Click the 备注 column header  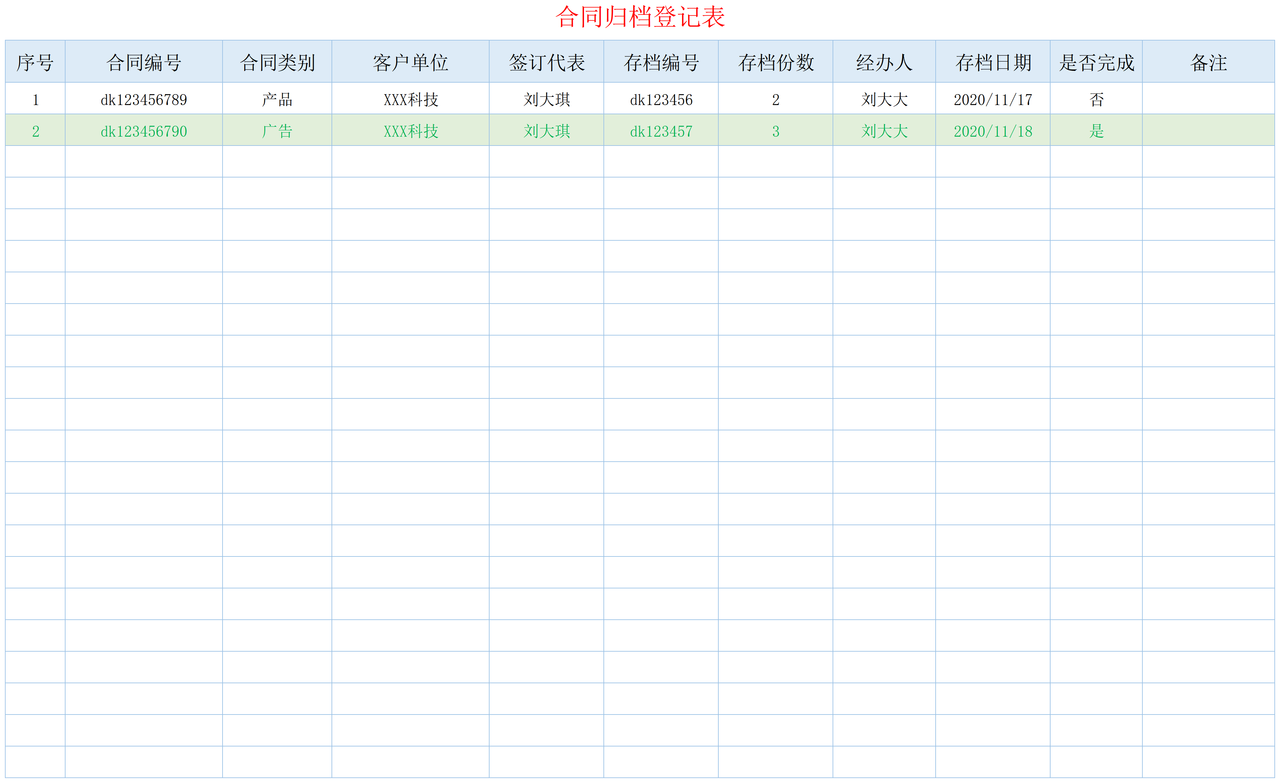(1208, 61)
